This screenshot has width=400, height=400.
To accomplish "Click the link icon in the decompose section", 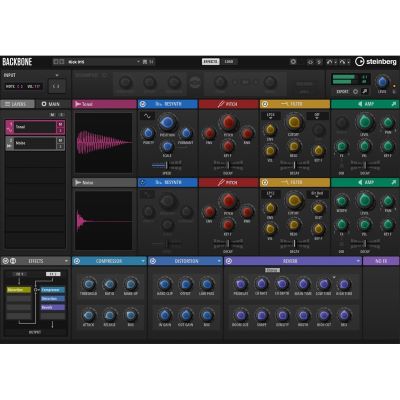I will 195,82.
